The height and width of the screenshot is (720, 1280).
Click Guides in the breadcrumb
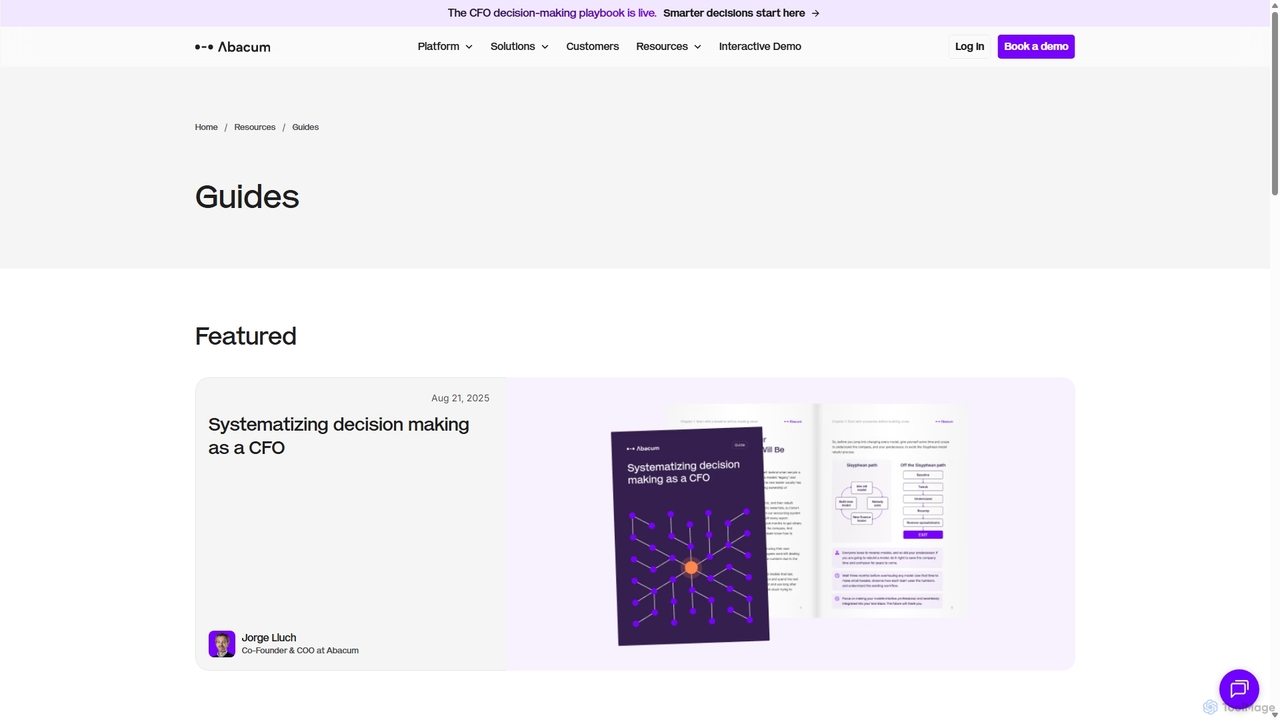305,127
